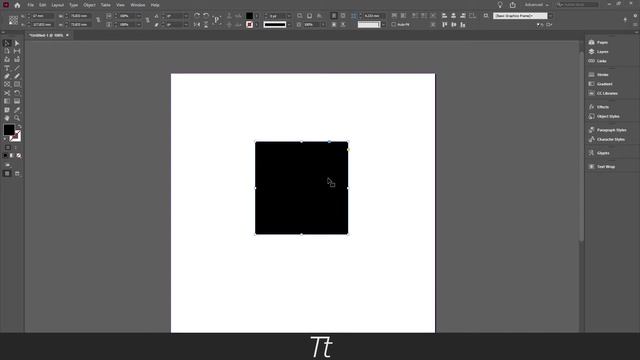The width and height of the screenshot is (640, 360).
Task: Click the lightbulb Learn icon
Action: coord(500,5)
